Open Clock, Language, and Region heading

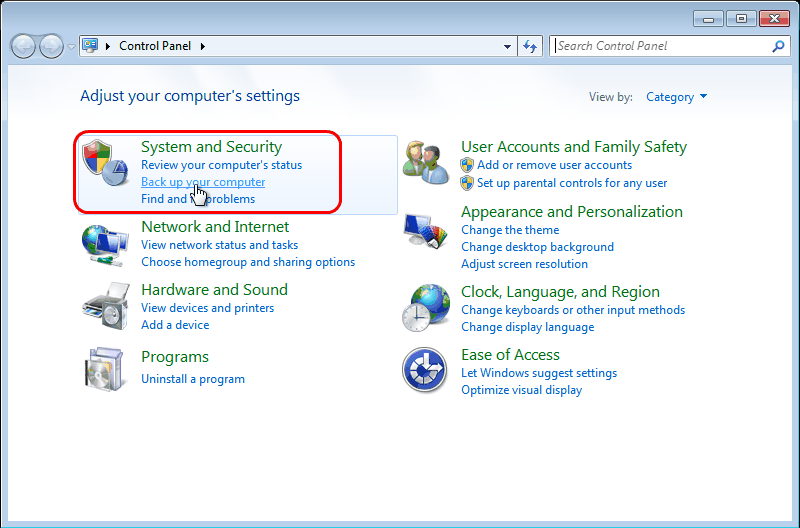[x=560, y=292]
